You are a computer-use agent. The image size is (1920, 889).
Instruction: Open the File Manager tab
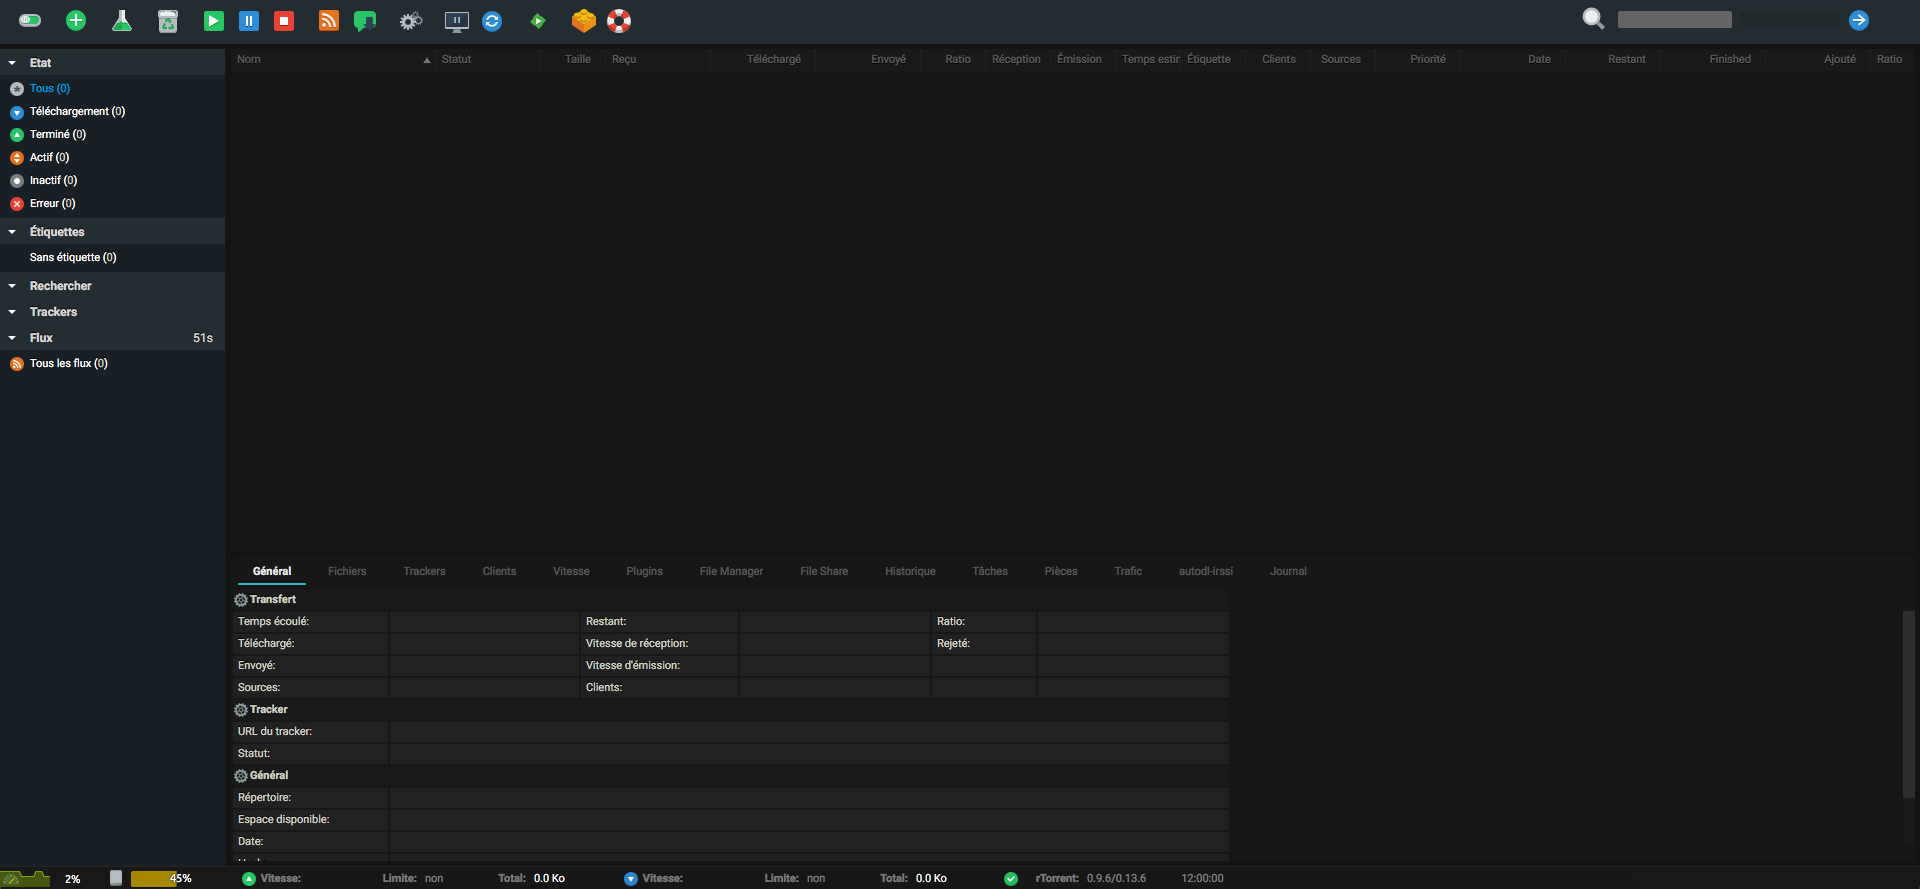[731, 571]
